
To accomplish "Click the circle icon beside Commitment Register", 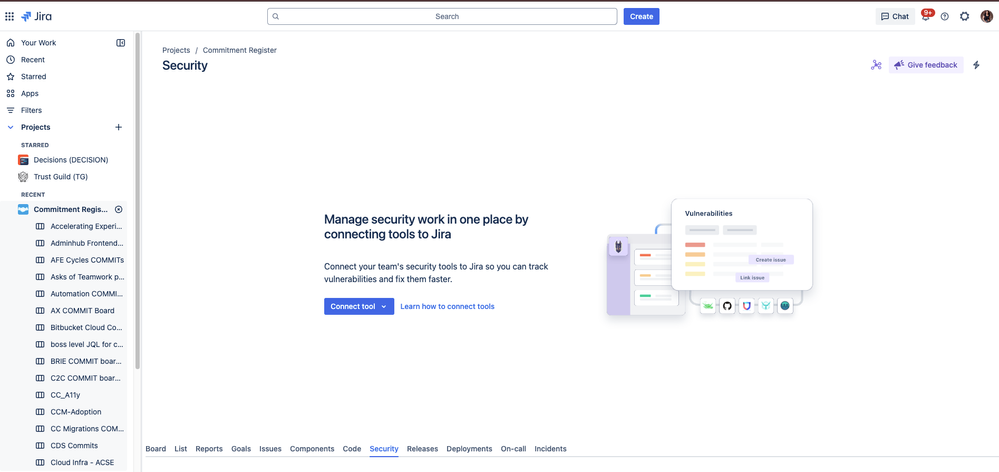I will [119, 210].
